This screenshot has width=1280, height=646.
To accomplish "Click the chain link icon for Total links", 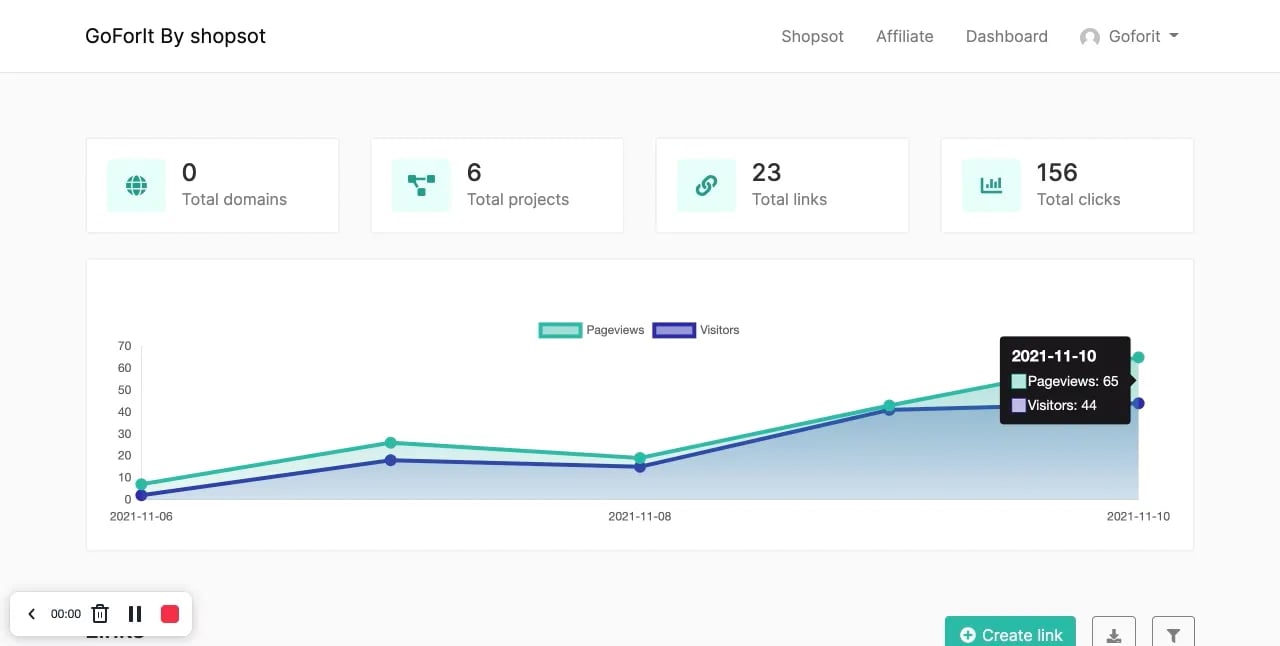I will pos(706,185).
